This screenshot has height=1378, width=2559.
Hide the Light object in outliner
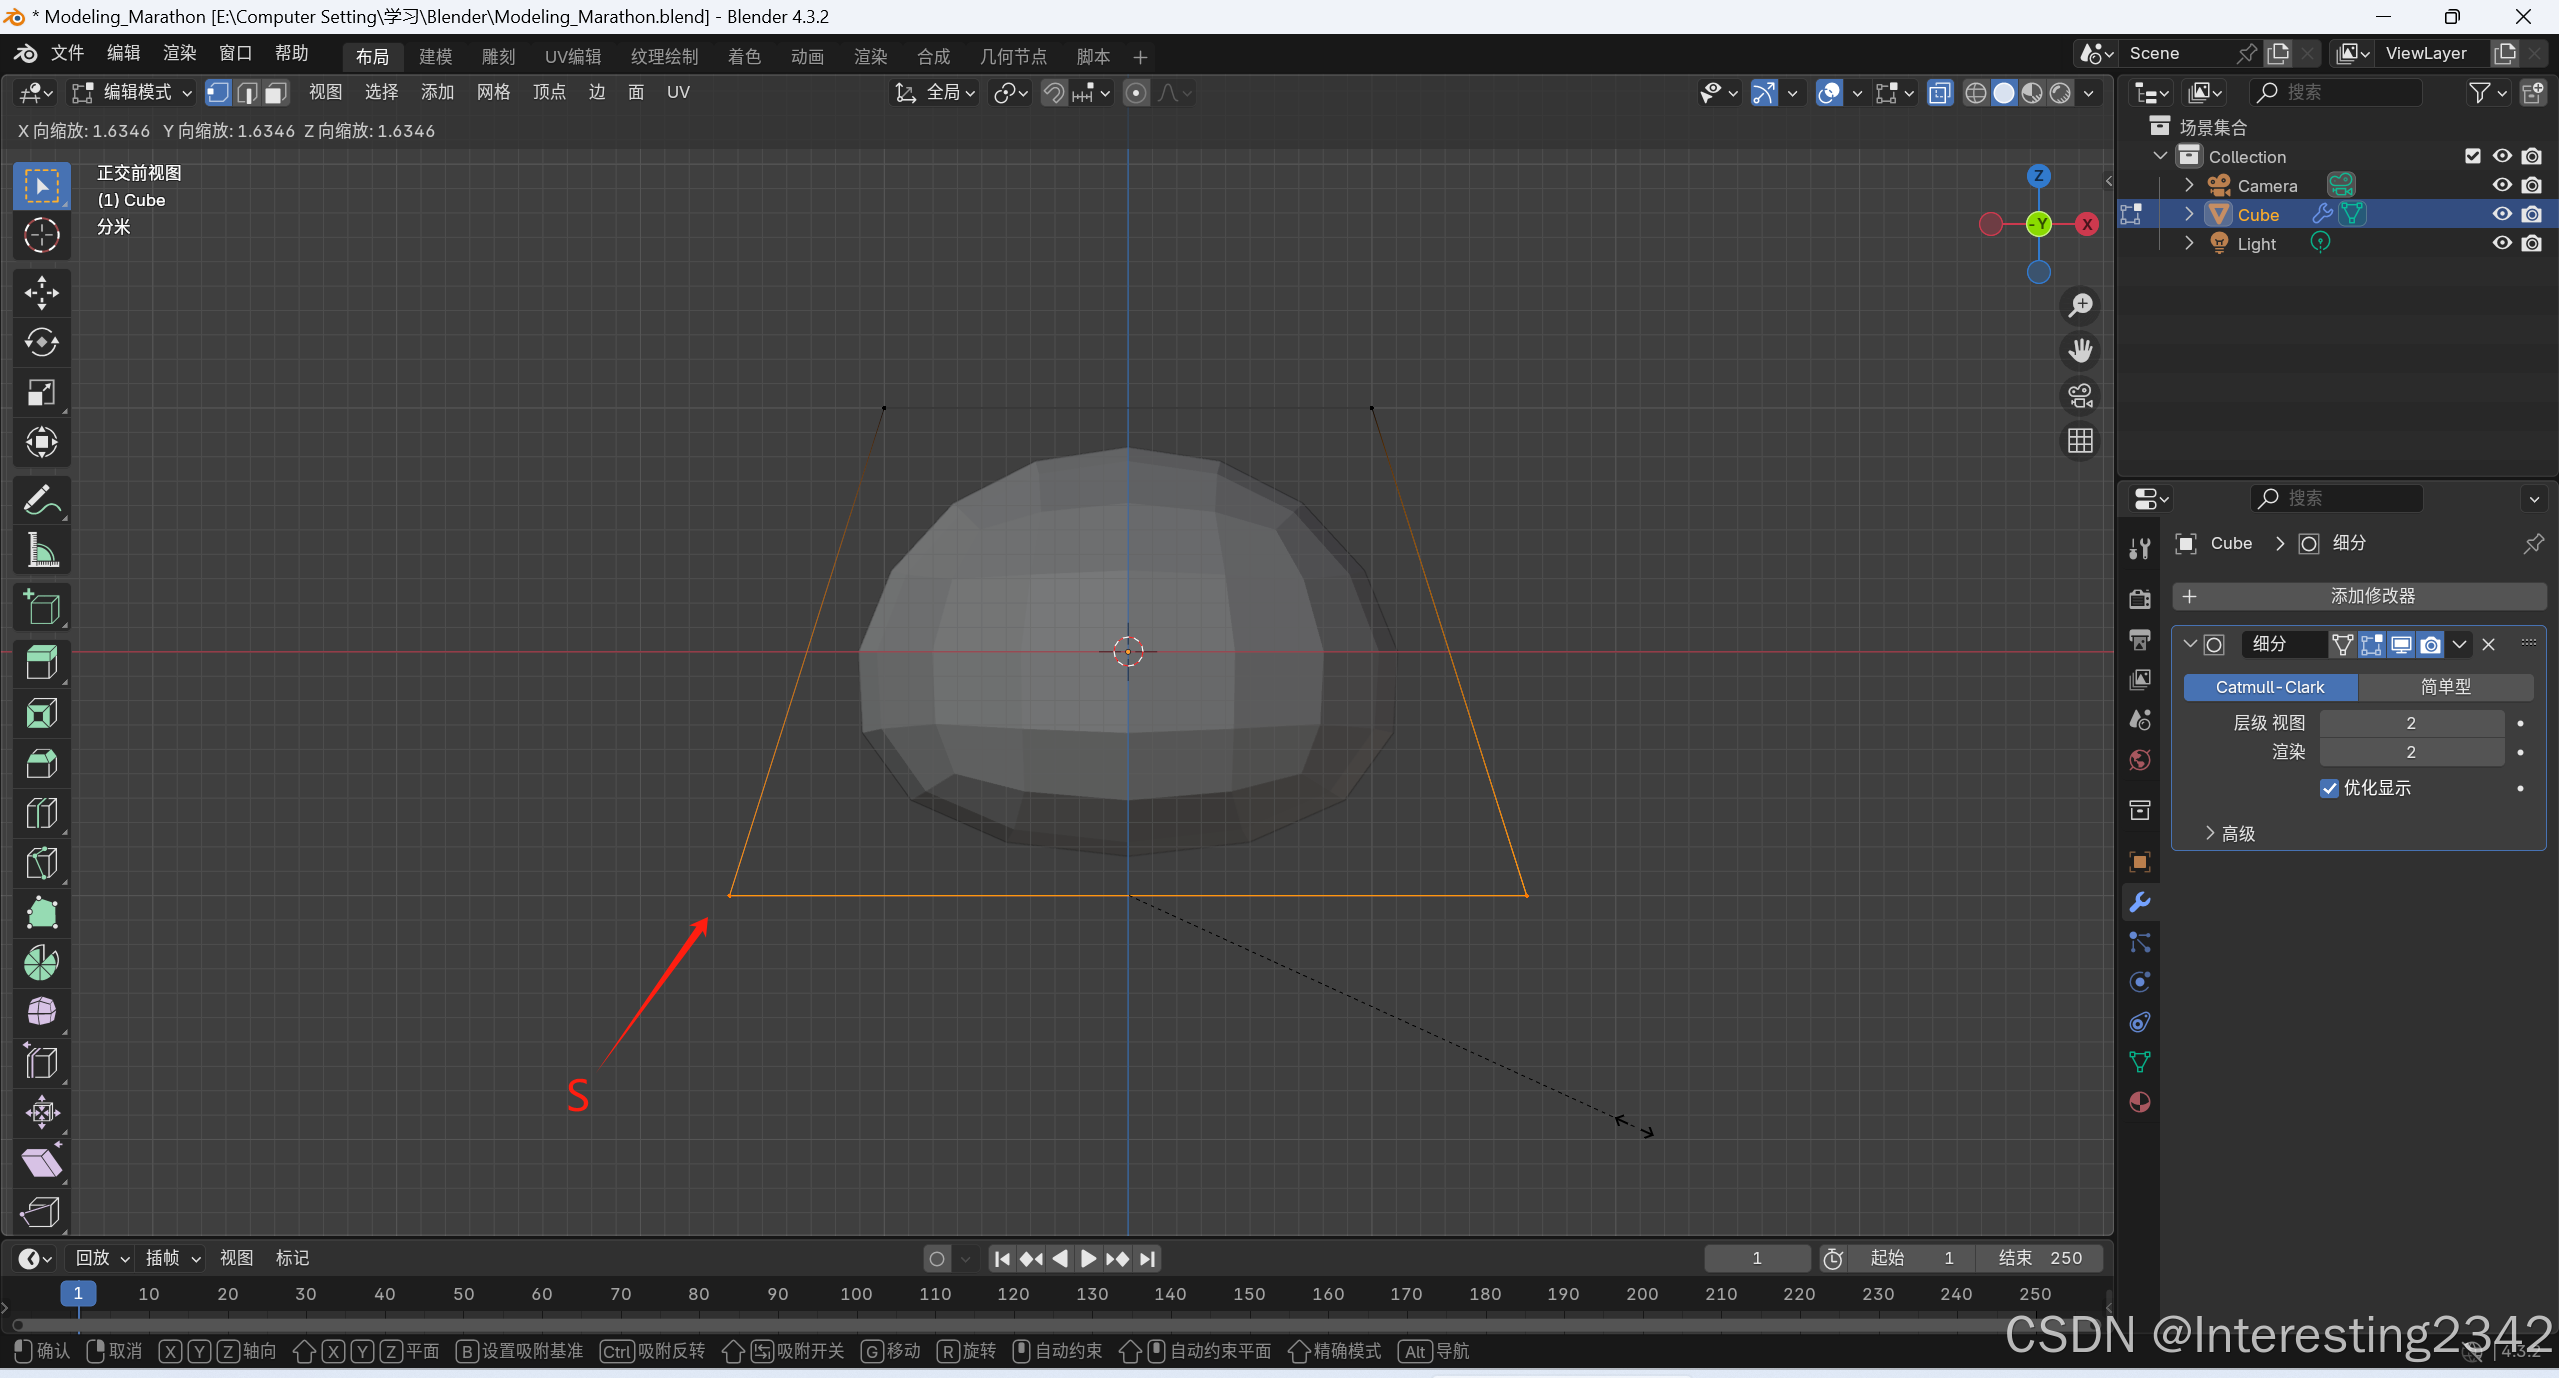(x=2501, y=243)
